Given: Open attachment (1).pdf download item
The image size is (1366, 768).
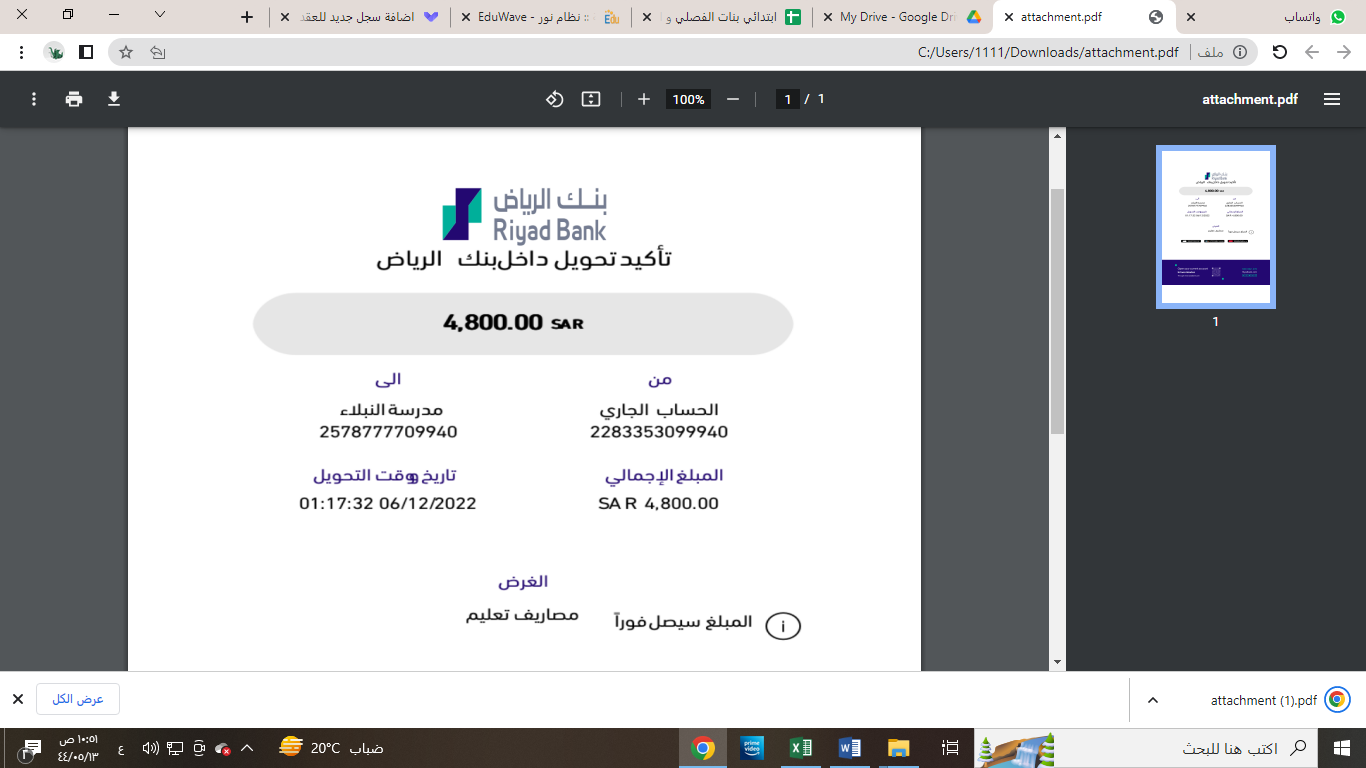Looking at the screenshot, I should point(1264,700).
